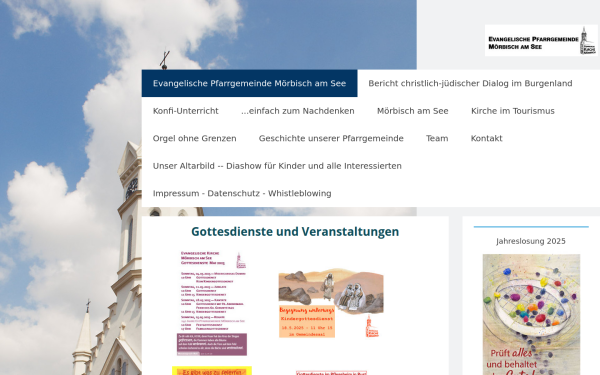
Task: Click the Jahreslosung 2025 label
Action: coord(531,241)
